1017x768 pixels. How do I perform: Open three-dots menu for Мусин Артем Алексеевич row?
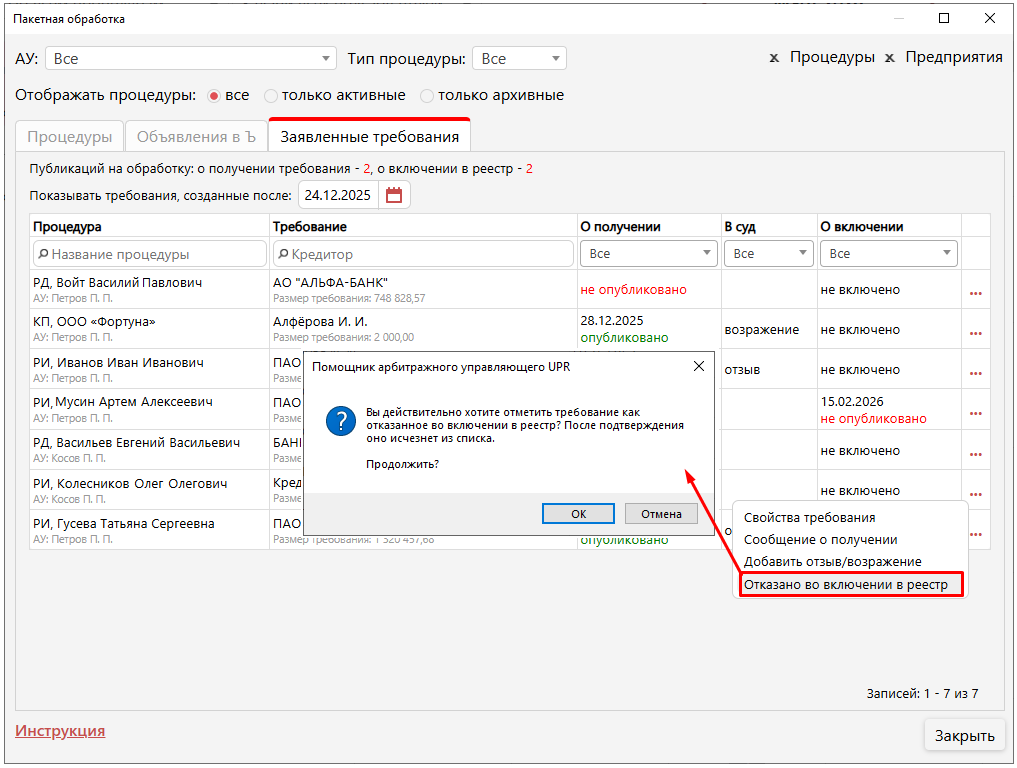[975, 413]
